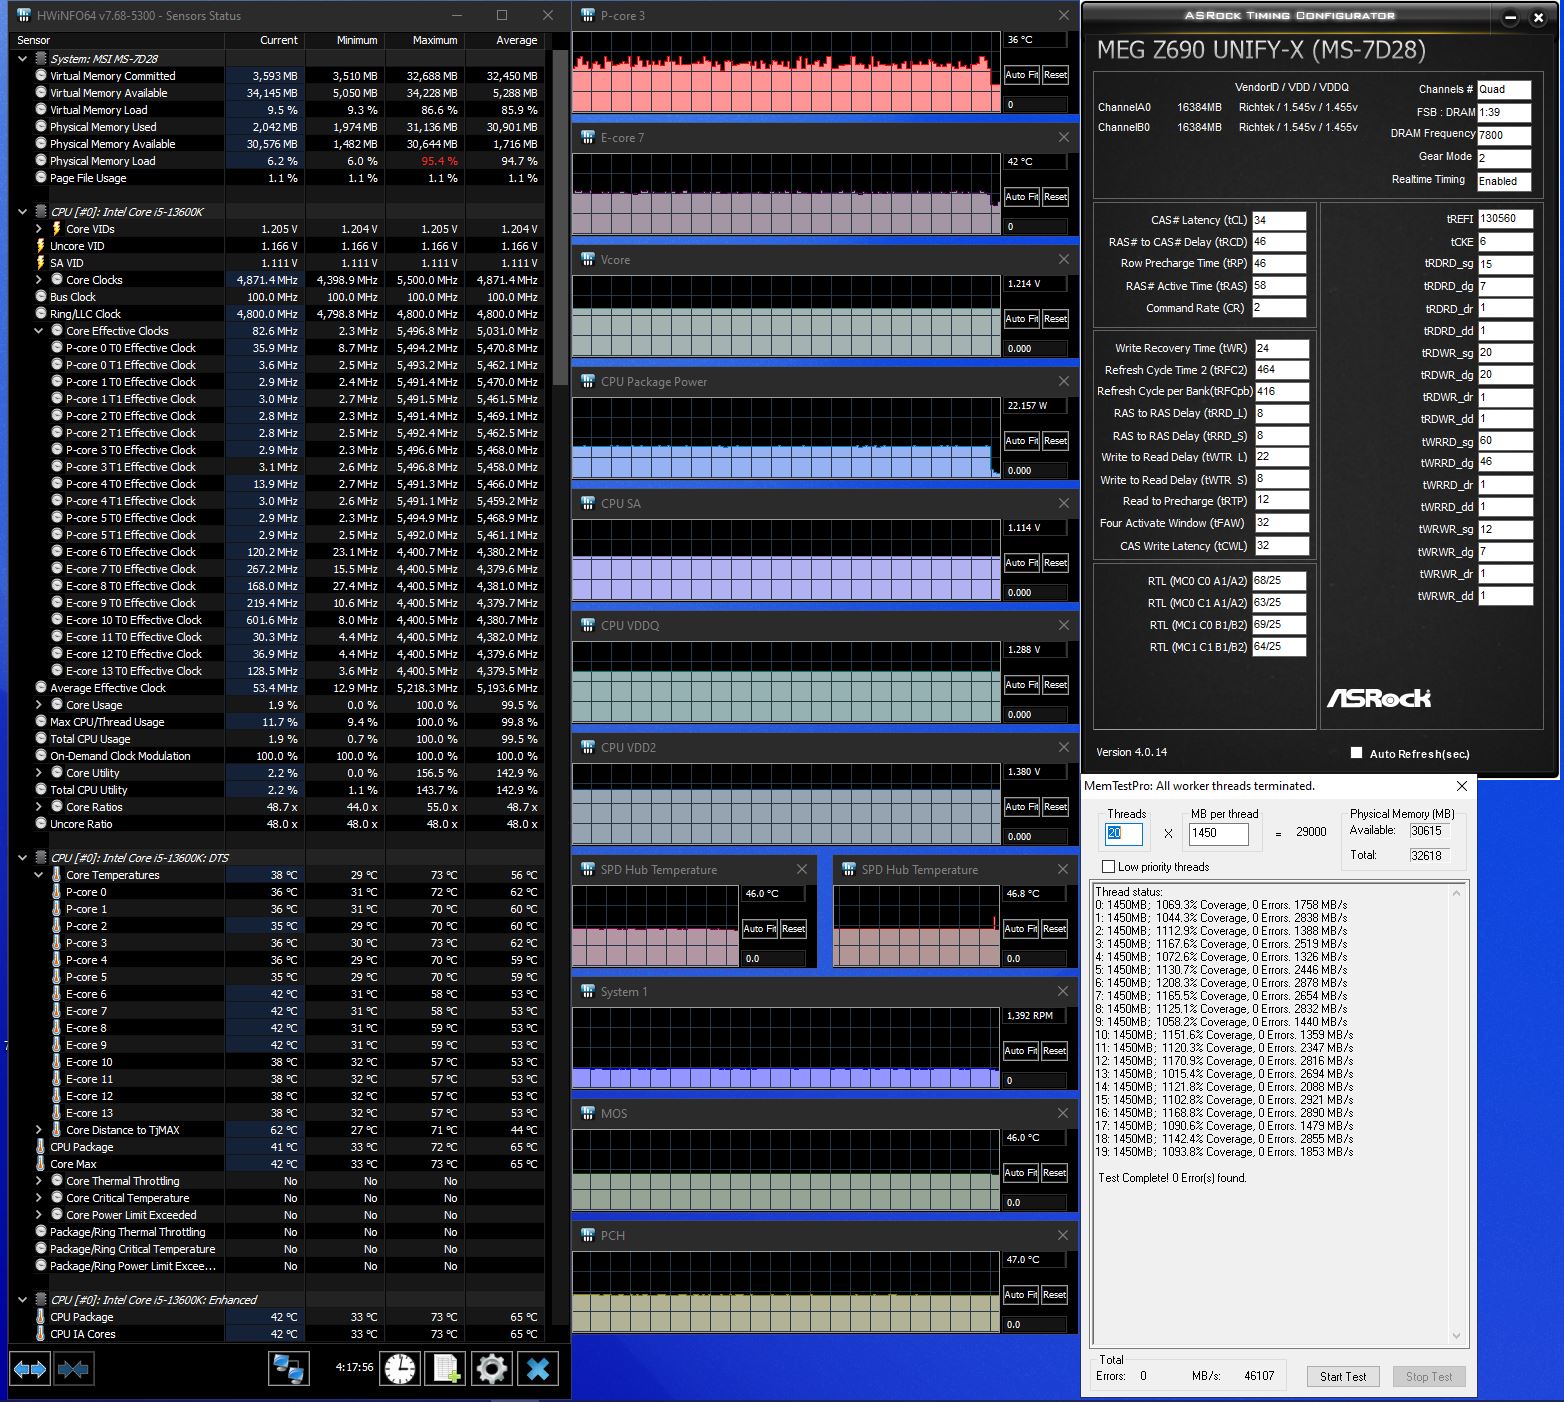Image resolution: width=1564 pixels, height=1402 pixels.
Task: Click the CPU Package thermometer icon in DTS section
Action: [41, 1147]
